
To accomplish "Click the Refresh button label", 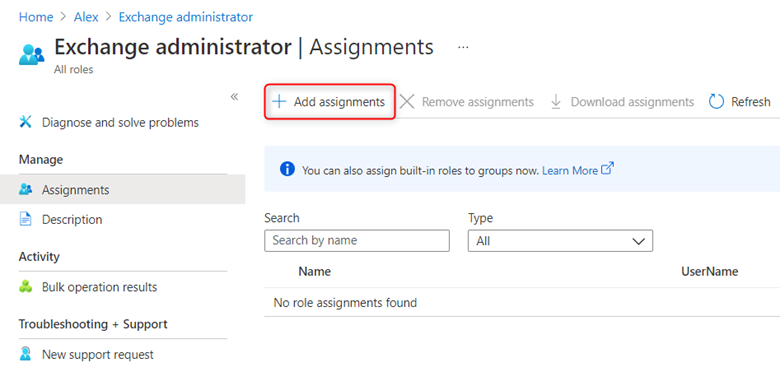I will [751, 102].
